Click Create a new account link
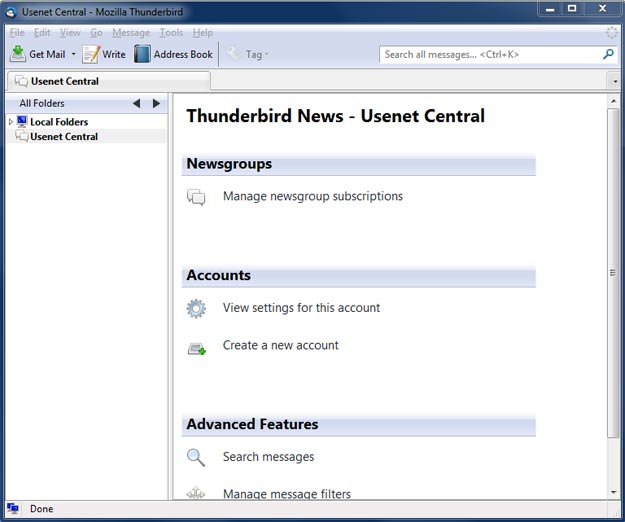The width and height of the screenshot is (625, 522). point(281,345)
